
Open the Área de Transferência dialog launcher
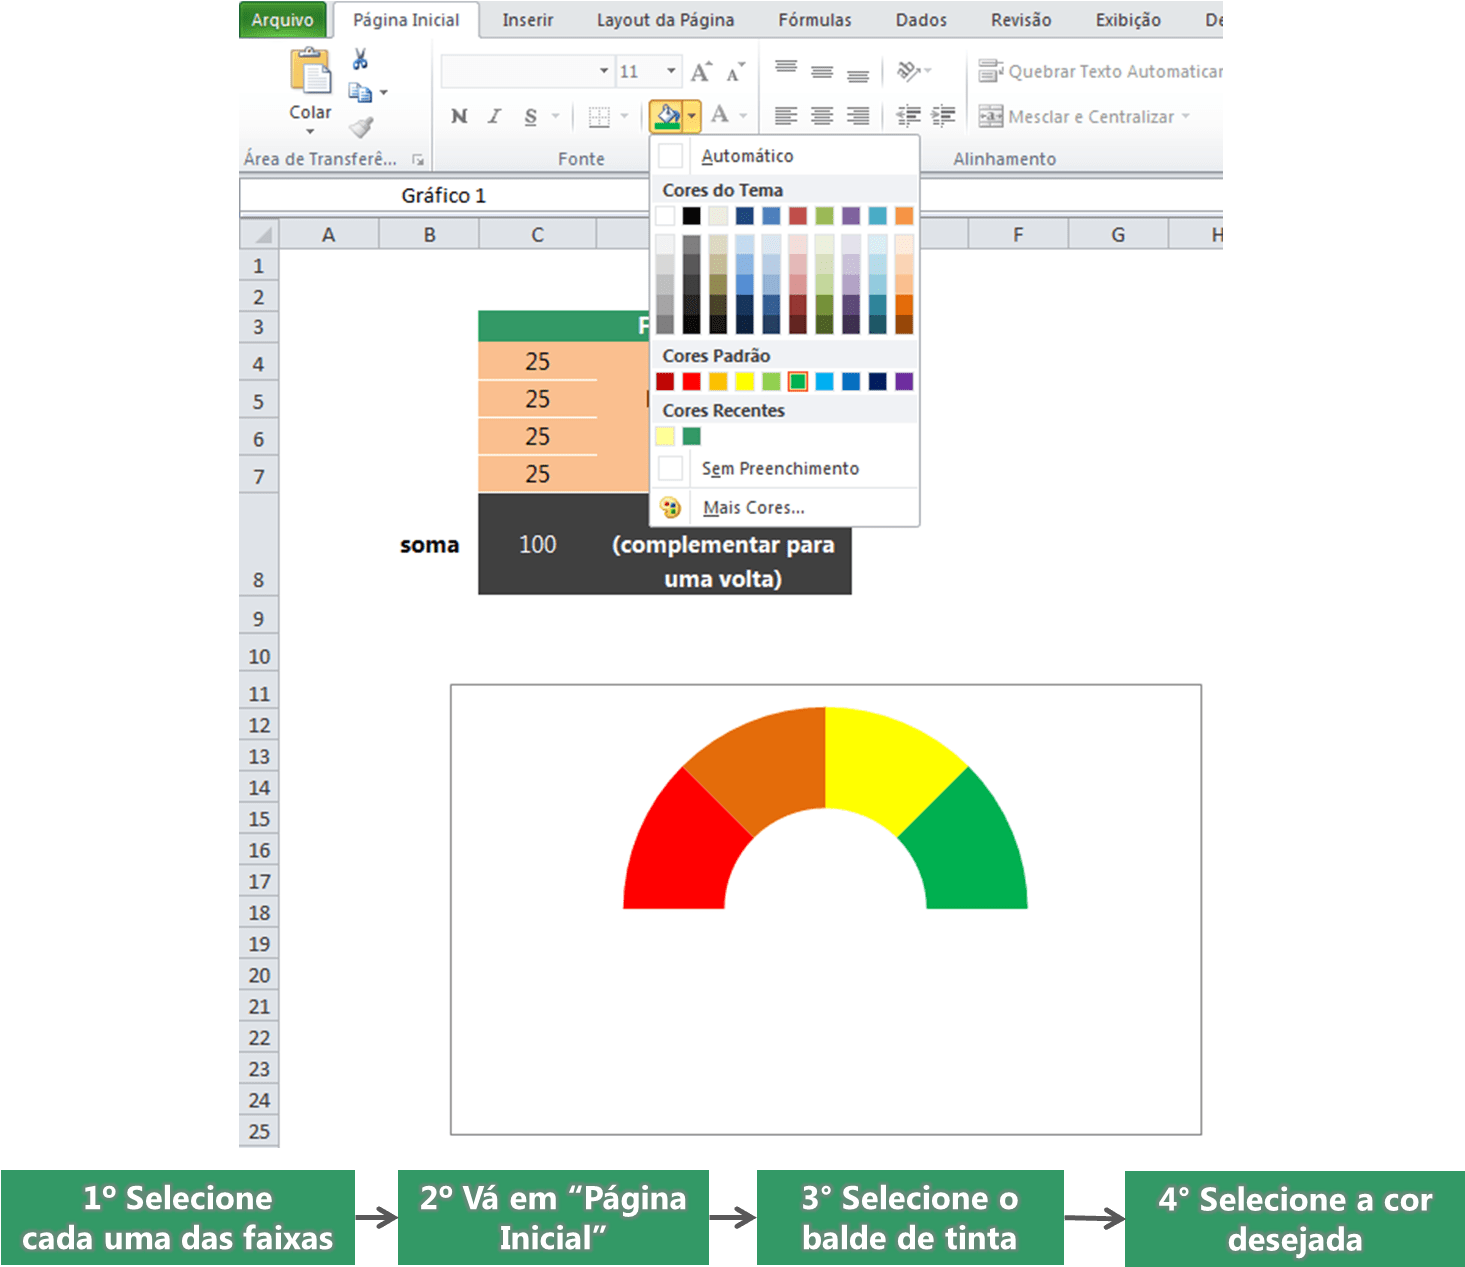click(418, 160)
